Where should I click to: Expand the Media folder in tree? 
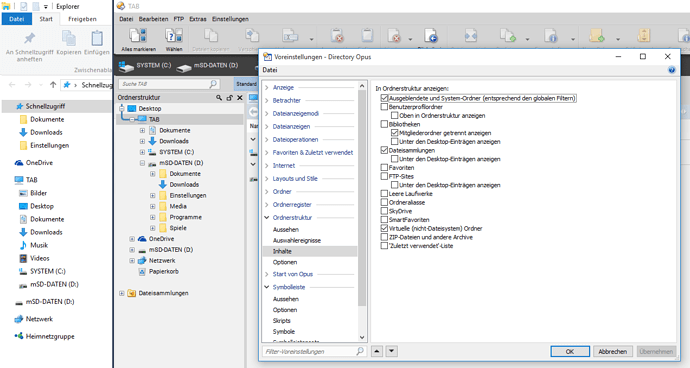point(153,206)
